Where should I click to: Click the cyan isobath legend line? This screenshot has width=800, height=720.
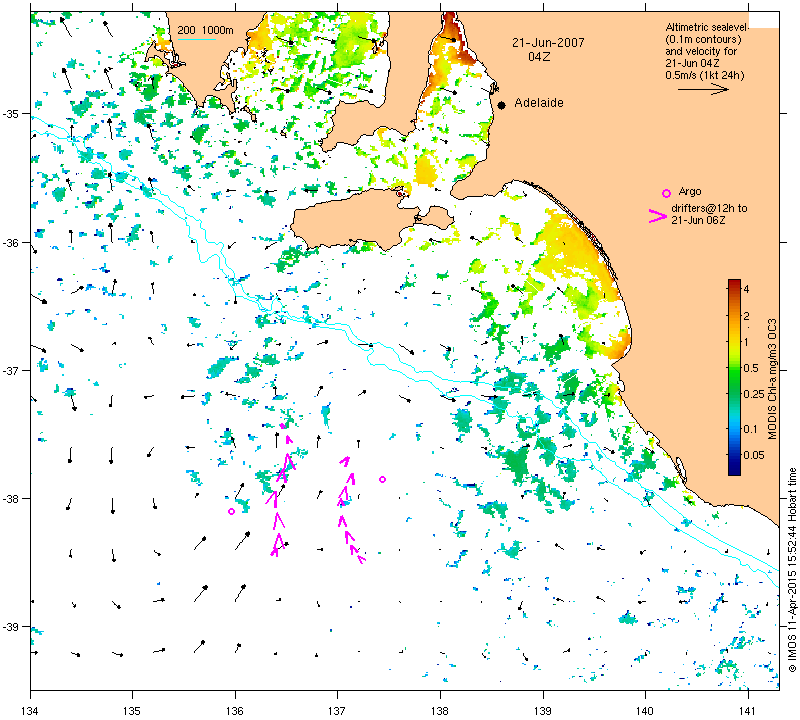coord(196,39)
